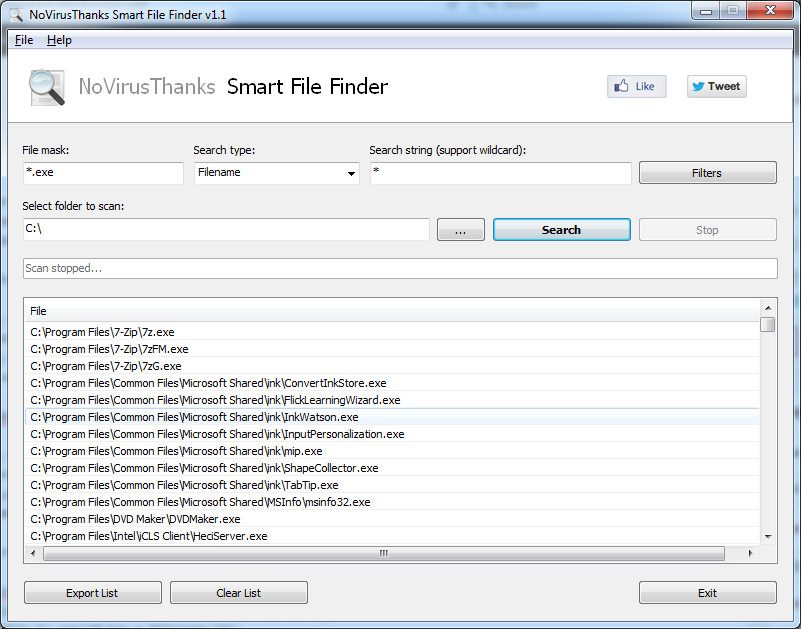This screenshot has width=801, height=629.
Task: Select the mip.exe result row
Action: (x=392, y=451)
